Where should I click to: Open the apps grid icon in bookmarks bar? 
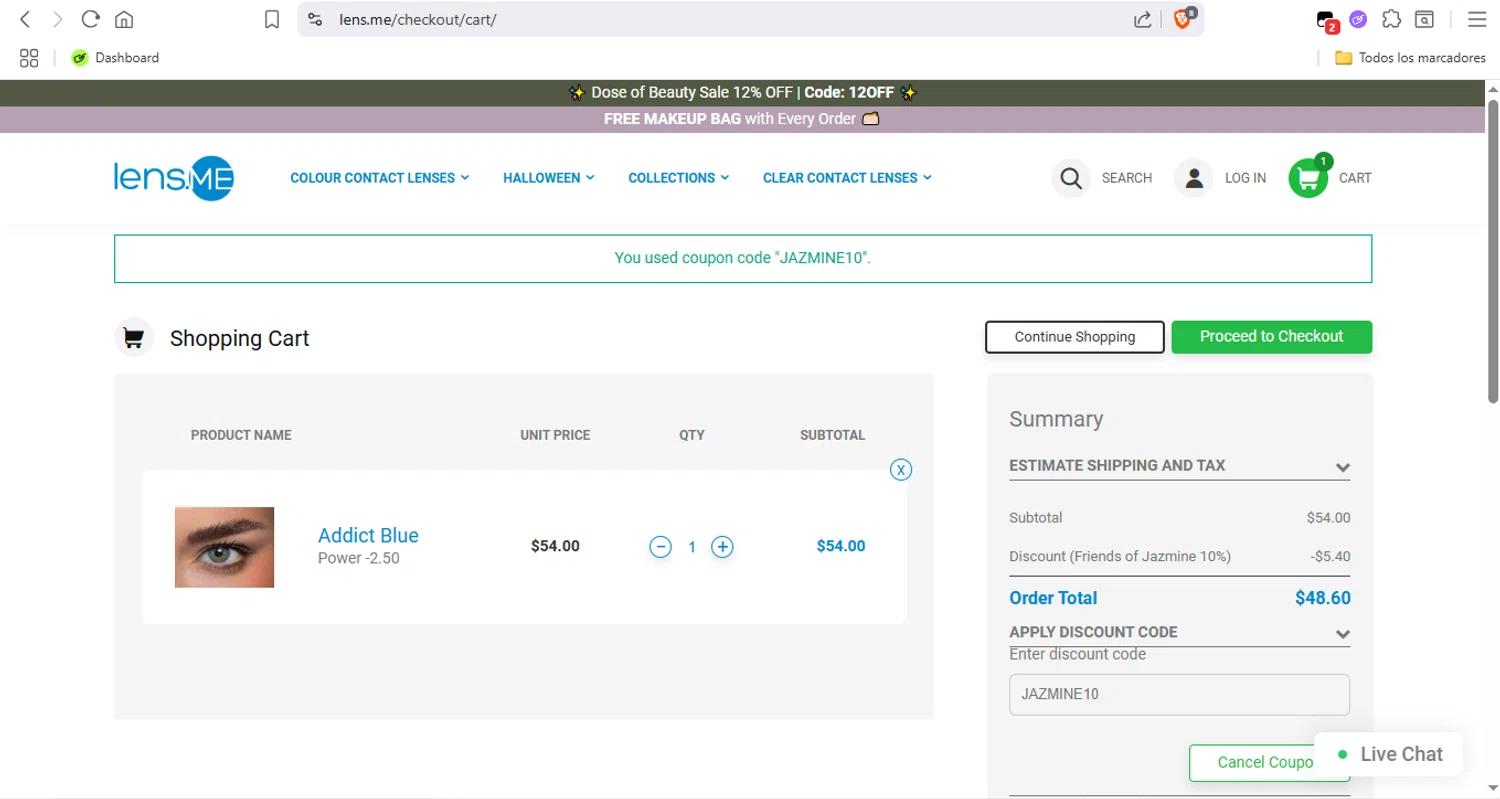29,58
